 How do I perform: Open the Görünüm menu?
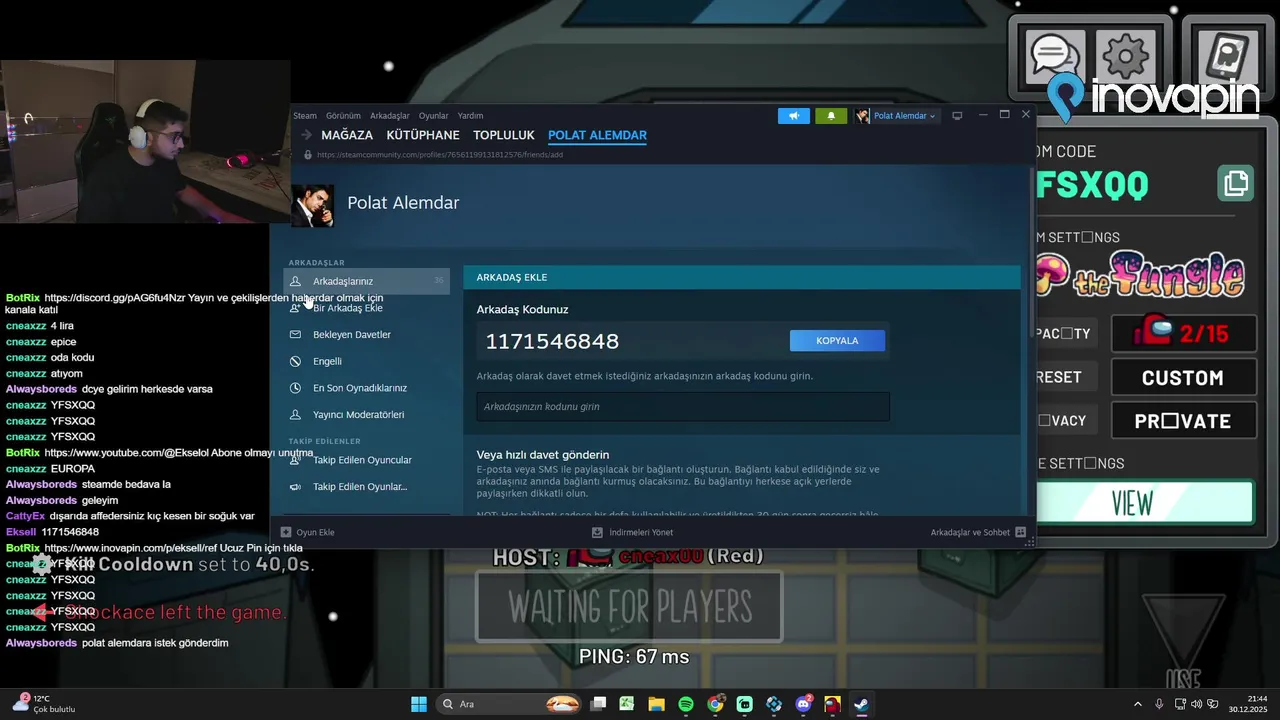click(x=343, y=116)
